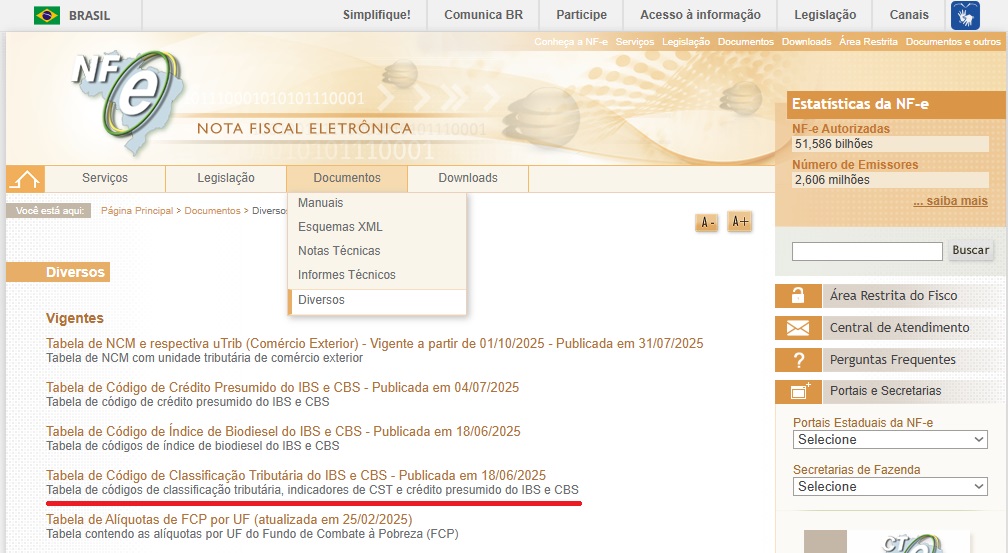Click the saiba mais statistics link
Screen dimensions: 1008x553
point(950,201)
